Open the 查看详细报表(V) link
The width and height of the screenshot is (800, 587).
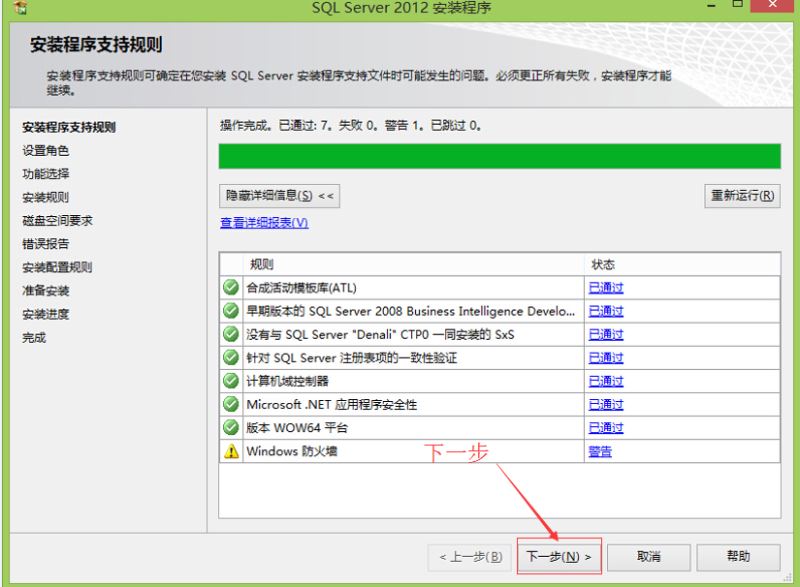264,223
